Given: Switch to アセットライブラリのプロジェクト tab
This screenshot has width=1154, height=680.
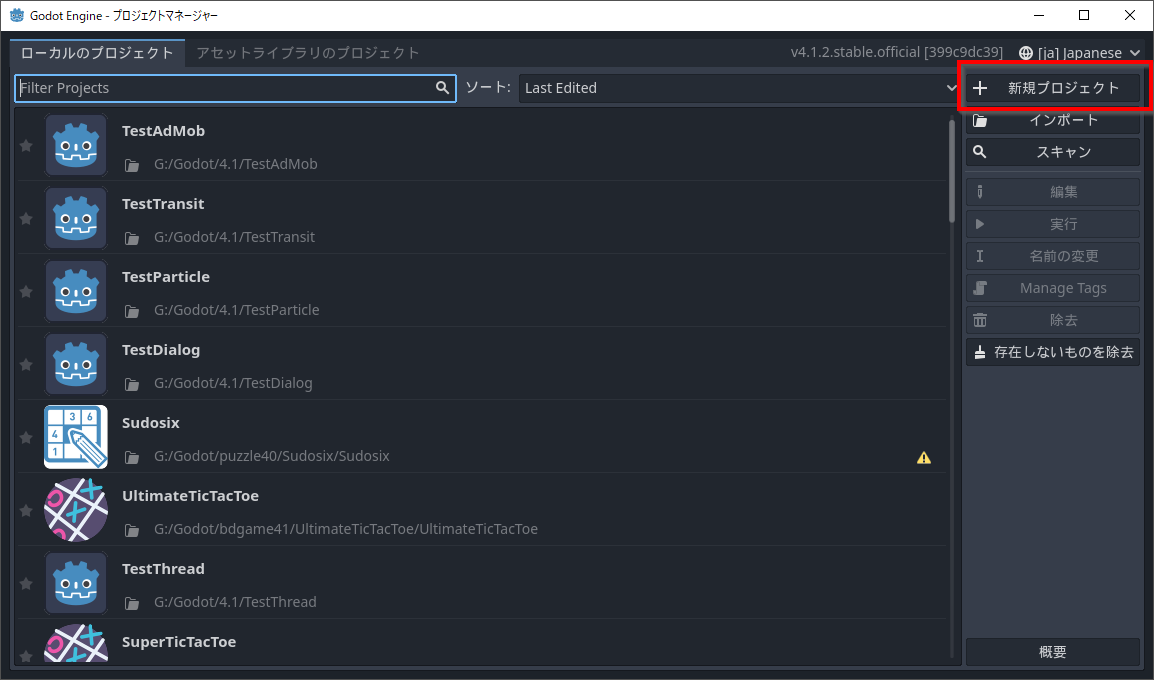Looking at the screenshot, I should 308,53.
